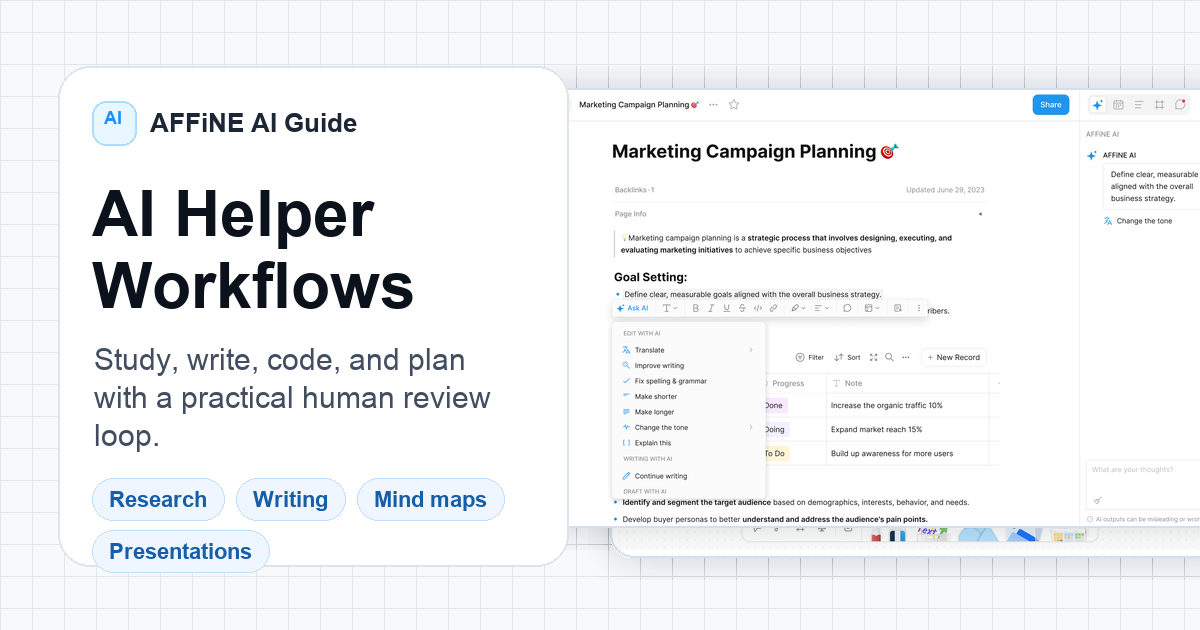Expand the Translate submenu
Screen dimensions: 1200x630
[688, 350]
